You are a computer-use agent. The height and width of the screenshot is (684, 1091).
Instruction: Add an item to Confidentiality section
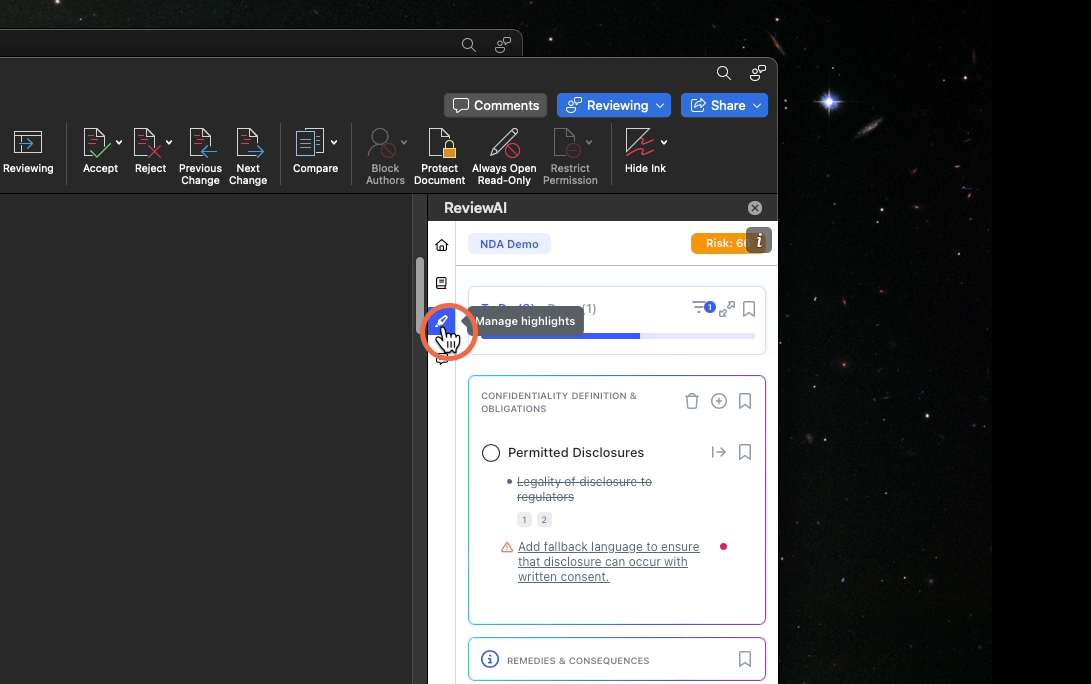tap(719, 401)
